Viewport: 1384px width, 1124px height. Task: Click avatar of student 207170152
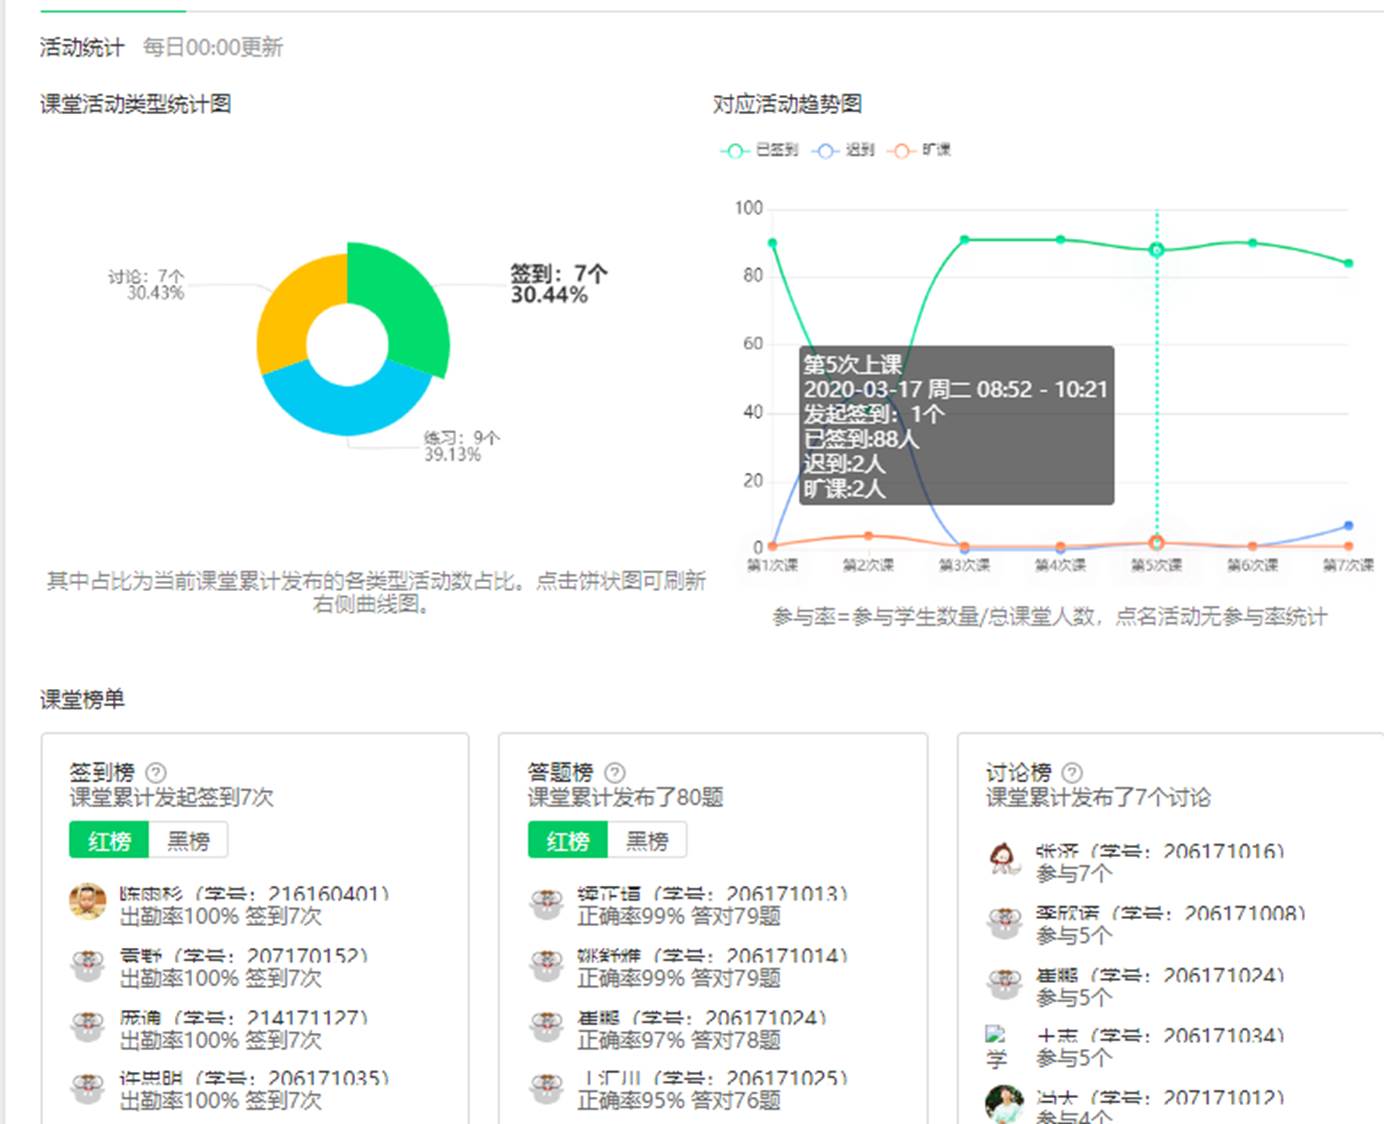tap(87, 965)
